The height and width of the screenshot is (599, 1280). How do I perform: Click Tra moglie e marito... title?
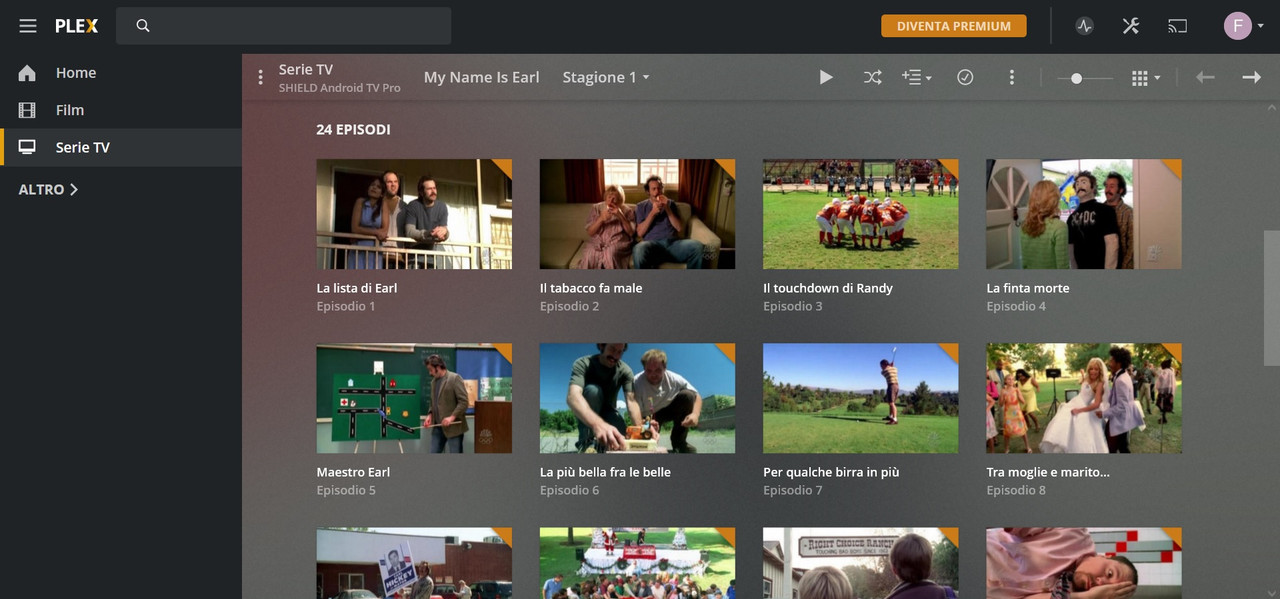[1048, 472]
